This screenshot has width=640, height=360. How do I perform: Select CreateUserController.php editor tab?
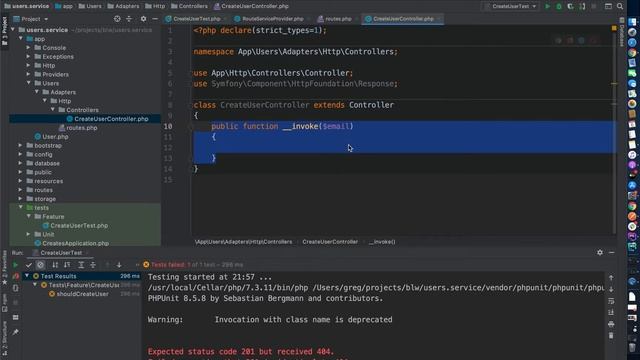(403, 19)
